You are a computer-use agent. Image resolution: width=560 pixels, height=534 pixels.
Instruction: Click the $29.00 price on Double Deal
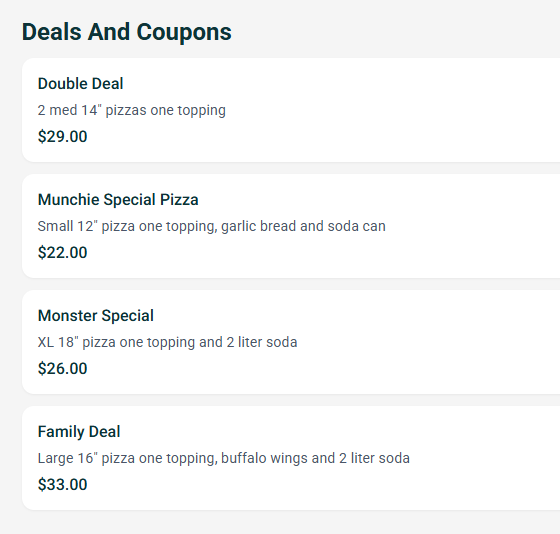pos(62,136)
